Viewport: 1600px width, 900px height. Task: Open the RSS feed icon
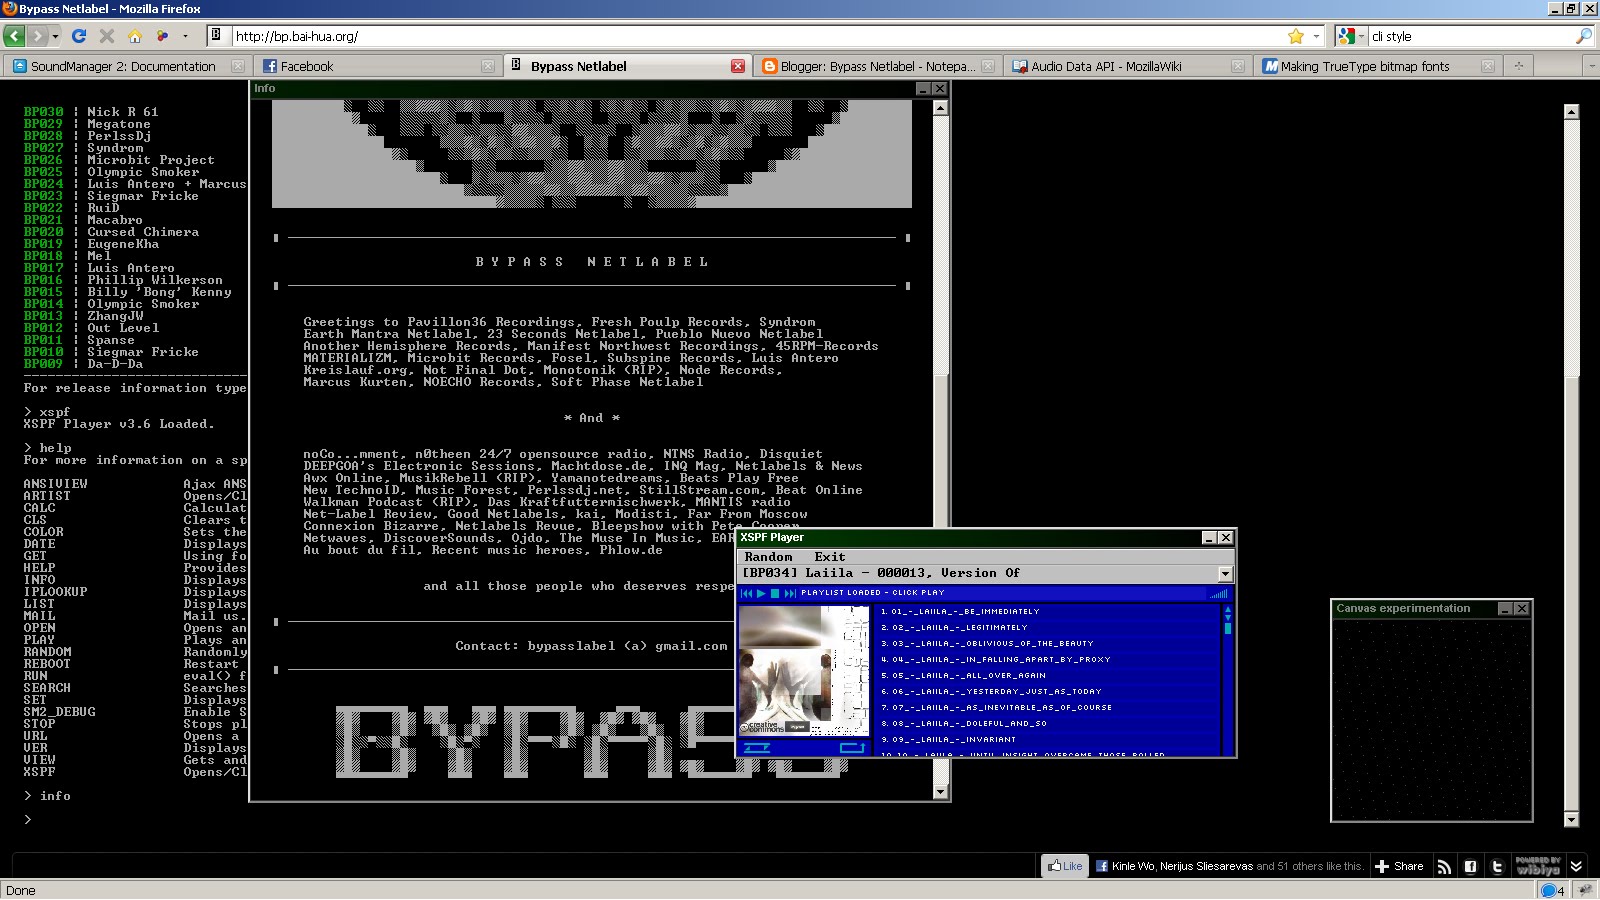pos(1444,867)
